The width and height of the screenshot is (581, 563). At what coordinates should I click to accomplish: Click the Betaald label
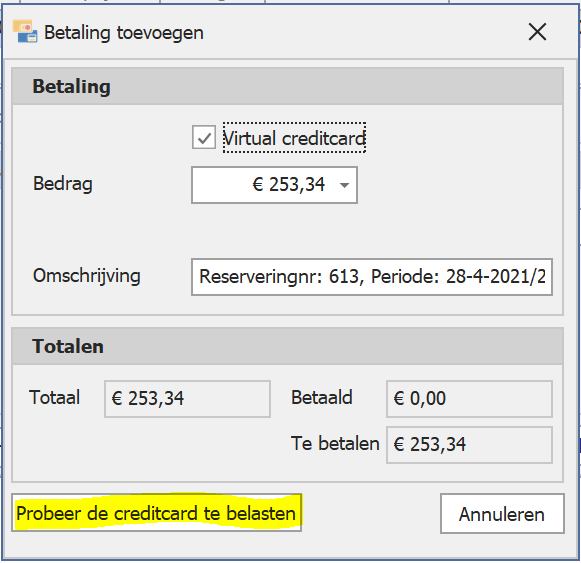322,398
